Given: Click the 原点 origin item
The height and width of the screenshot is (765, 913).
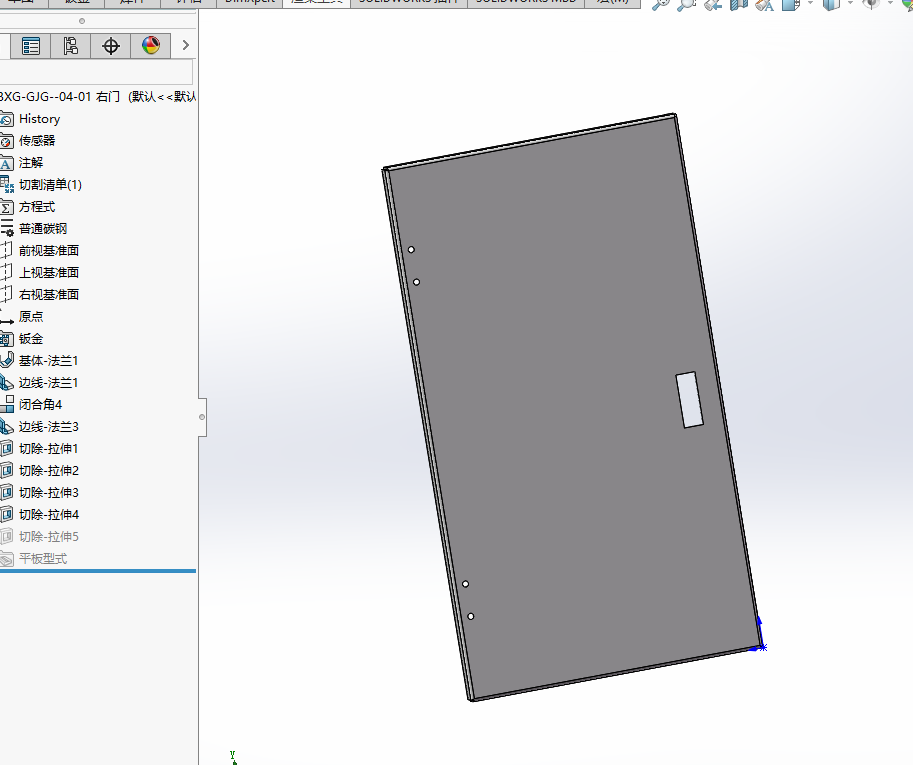Looking at the screenshot, I should tap(31, 317).
